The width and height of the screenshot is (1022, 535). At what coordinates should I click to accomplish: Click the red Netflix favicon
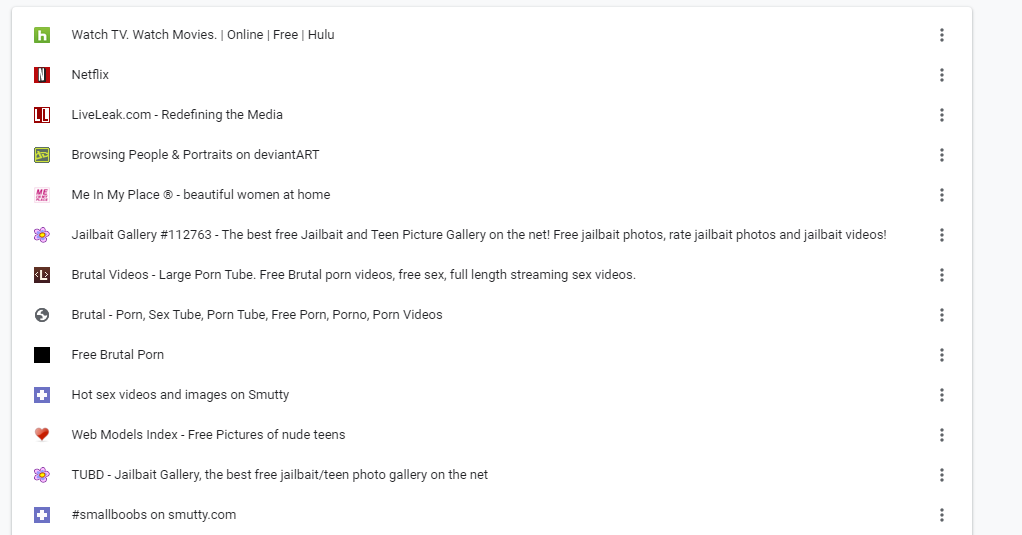42,75
